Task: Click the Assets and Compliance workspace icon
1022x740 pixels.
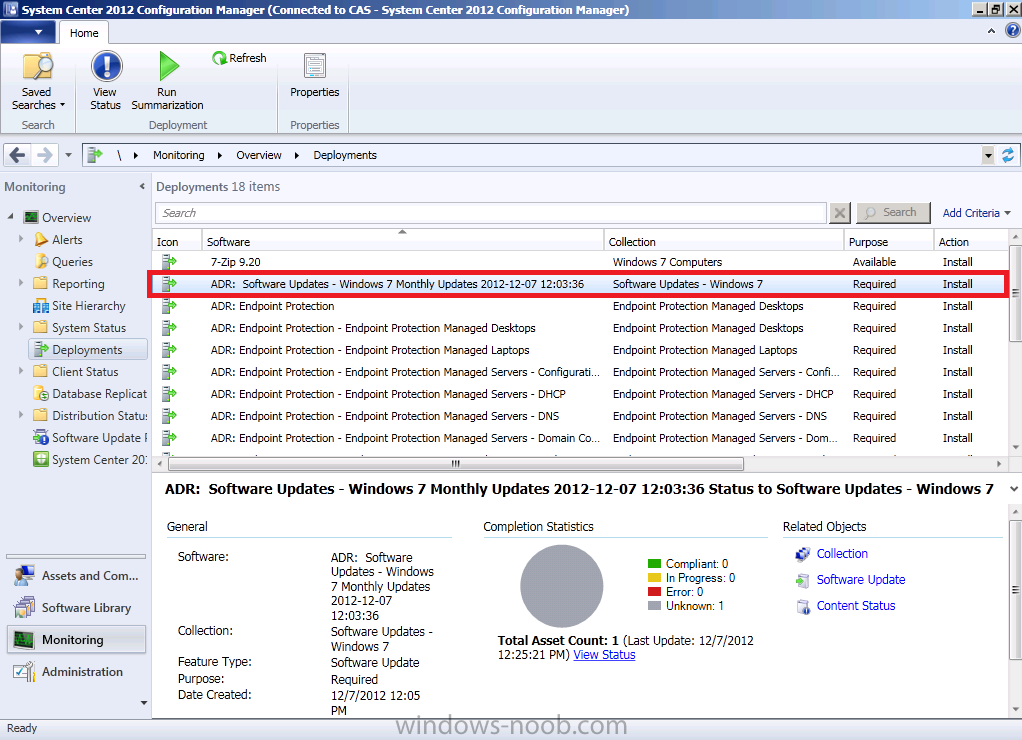Action: pos(25,576)
